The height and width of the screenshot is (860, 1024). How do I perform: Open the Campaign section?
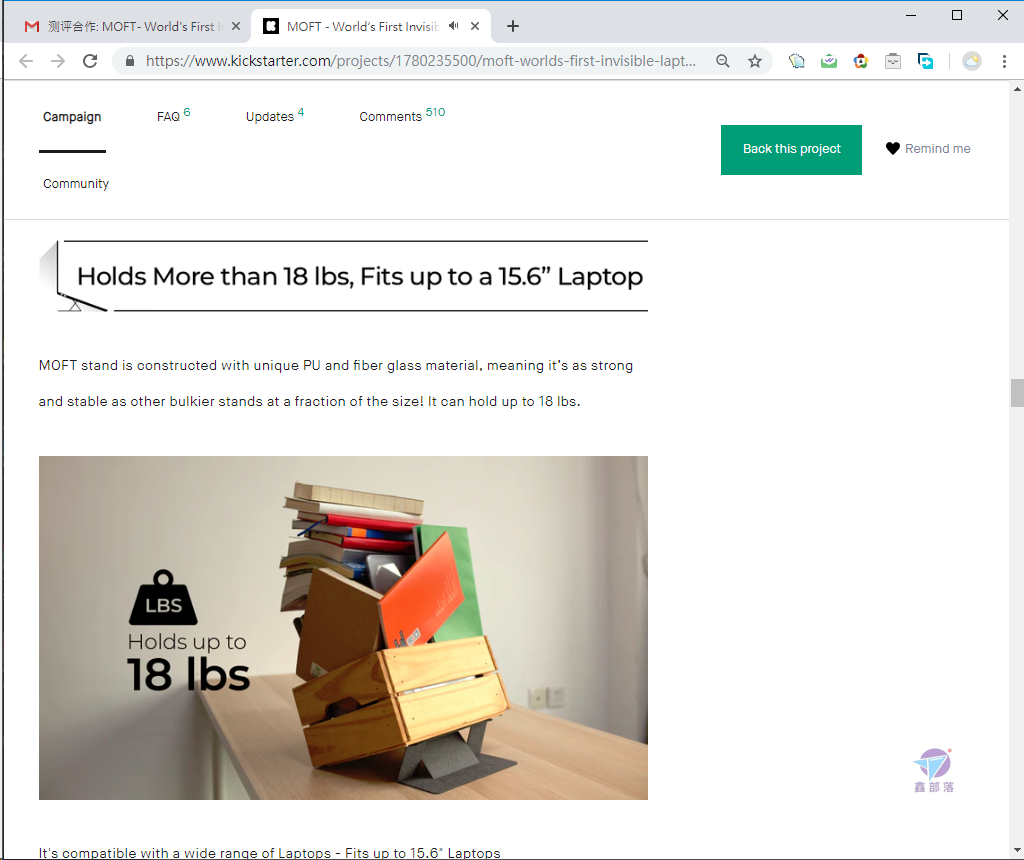click(x=72, y=117)
